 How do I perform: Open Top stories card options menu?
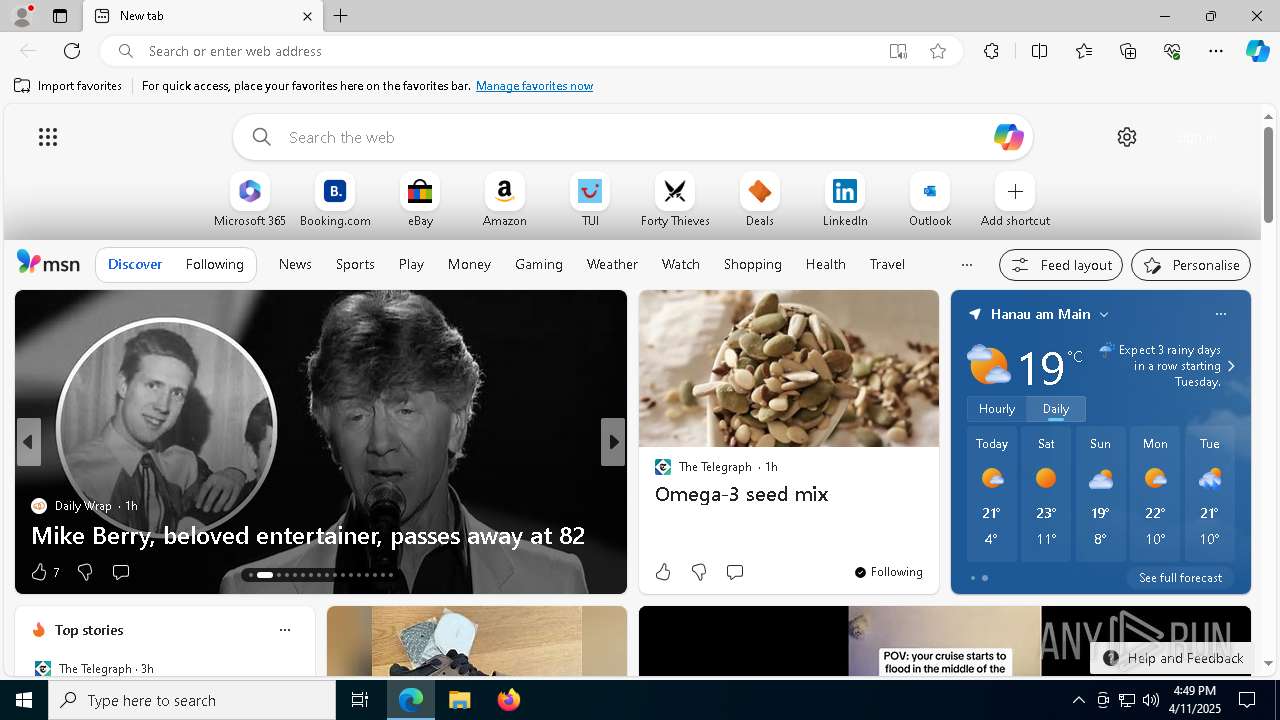pyautogui.click(x=285, y=630)
